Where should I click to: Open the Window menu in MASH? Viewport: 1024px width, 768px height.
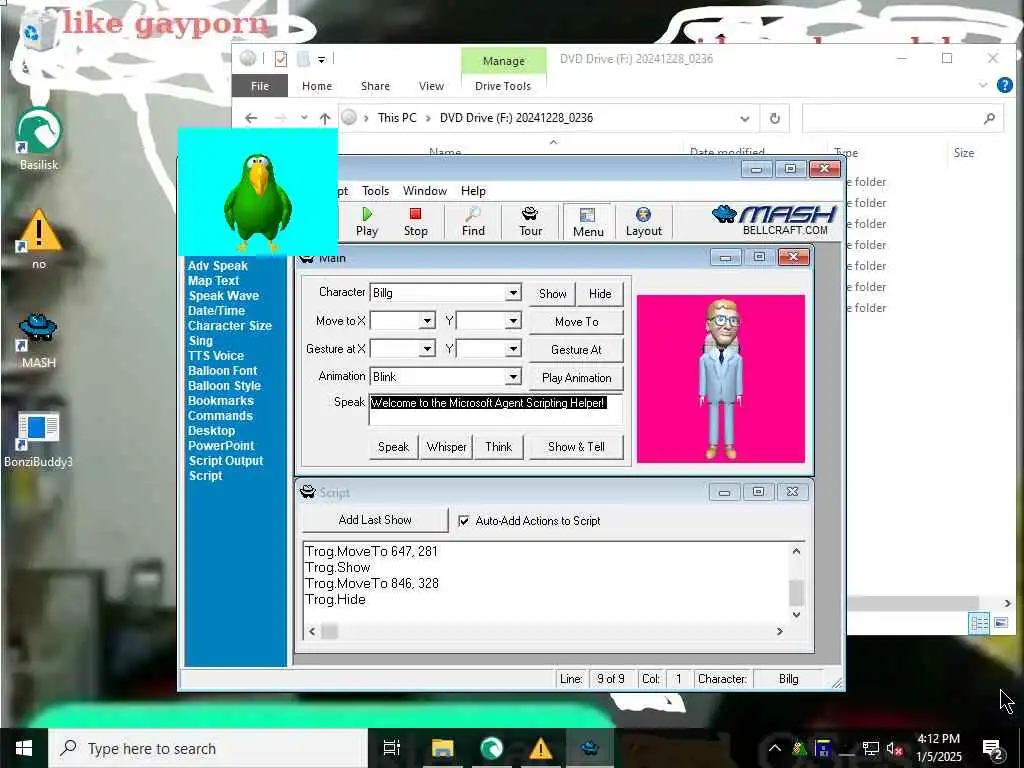pos(424,191)
